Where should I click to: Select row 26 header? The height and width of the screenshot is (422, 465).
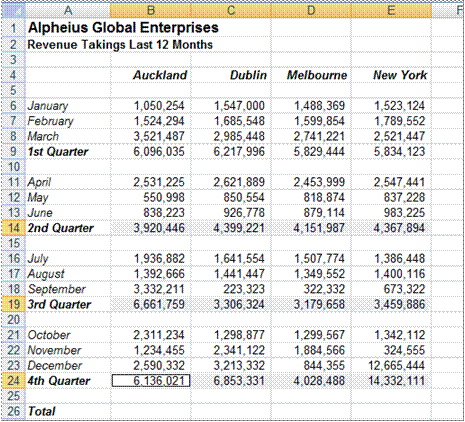(x=13, y=411)
